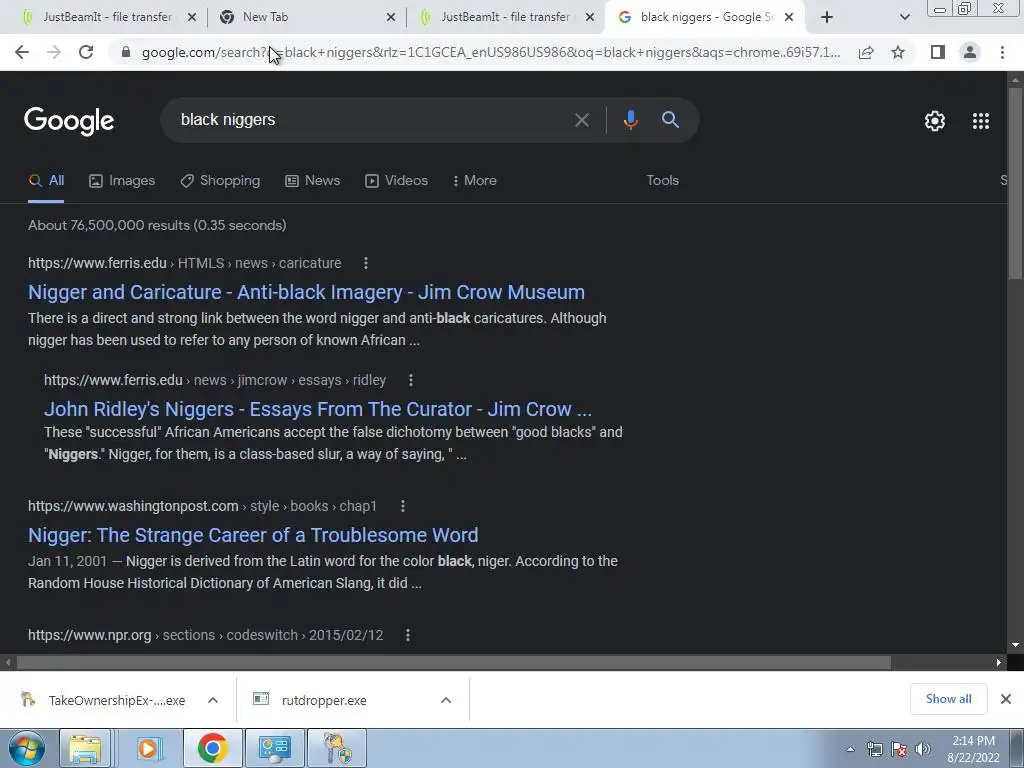Click the vertical page scrollbar thumb
Screen dimensions: 1024x768
[x=1015, y=183]
